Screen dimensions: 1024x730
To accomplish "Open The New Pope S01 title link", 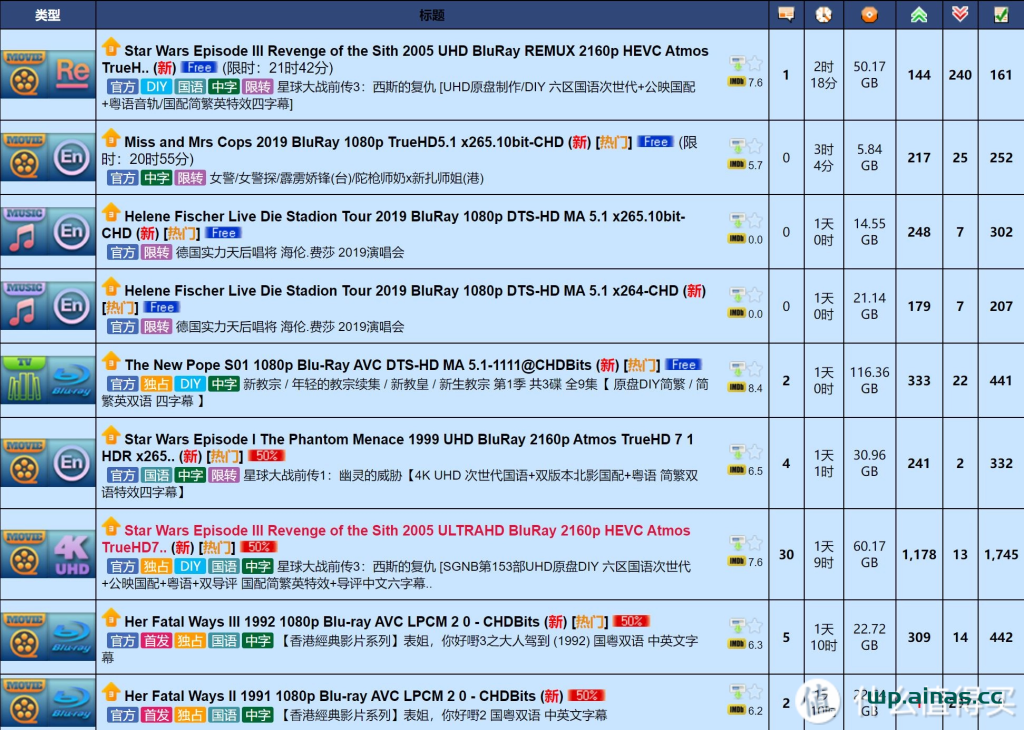I will (x=358, y=364).
